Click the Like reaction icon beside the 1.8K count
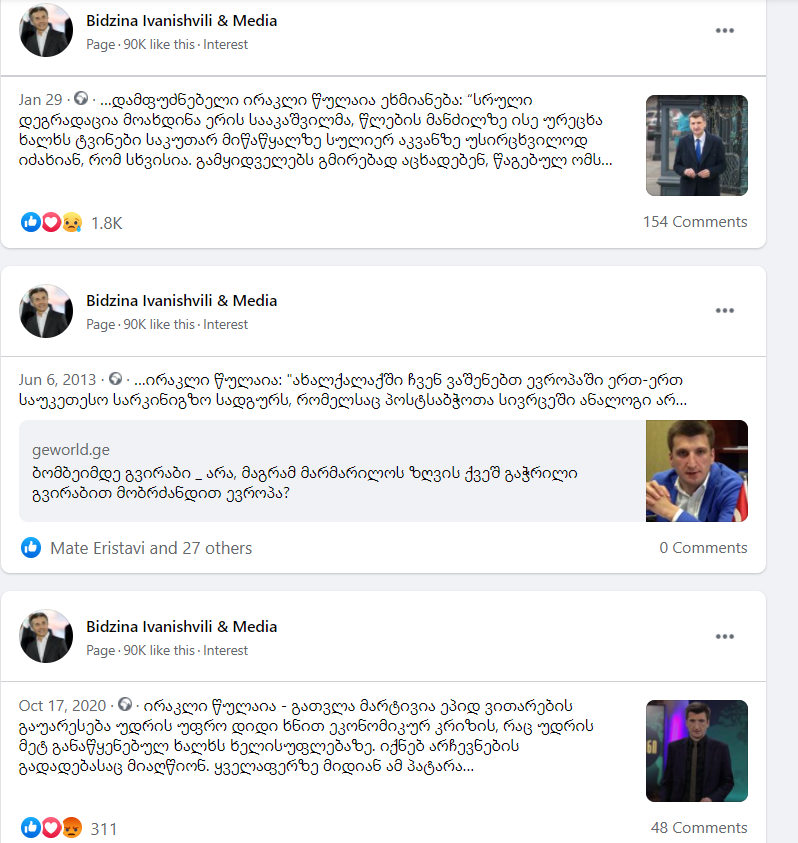This screenshot has height=843, width=798. coord(31,222)
